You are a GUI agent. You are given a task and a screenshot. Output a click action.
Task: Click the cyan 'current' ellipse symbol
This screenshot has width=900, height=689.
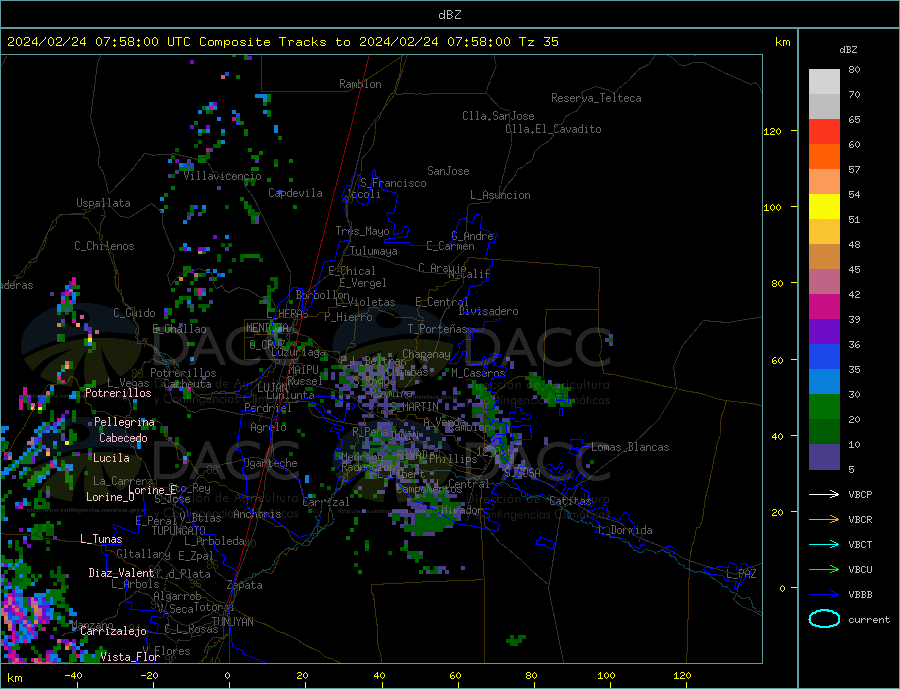(824, 619)
